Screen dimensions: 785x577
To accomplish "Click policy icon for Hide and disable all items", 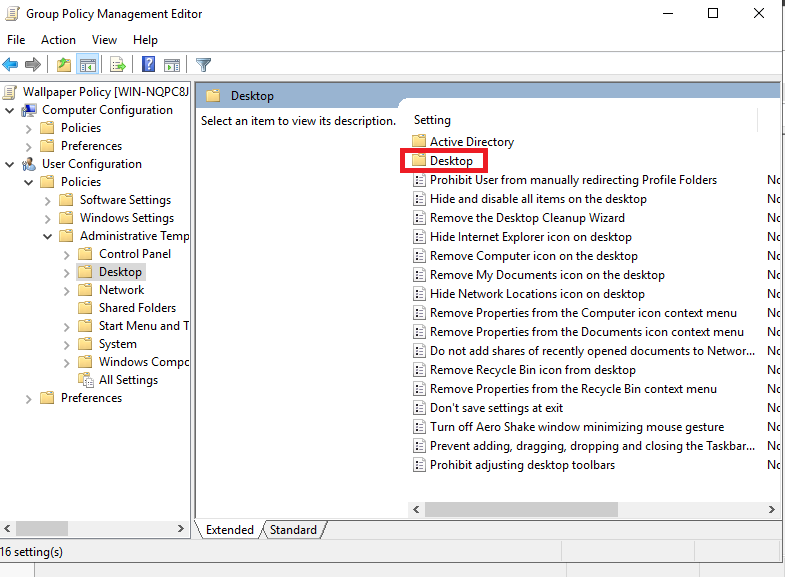I will (x=419, y=199).
